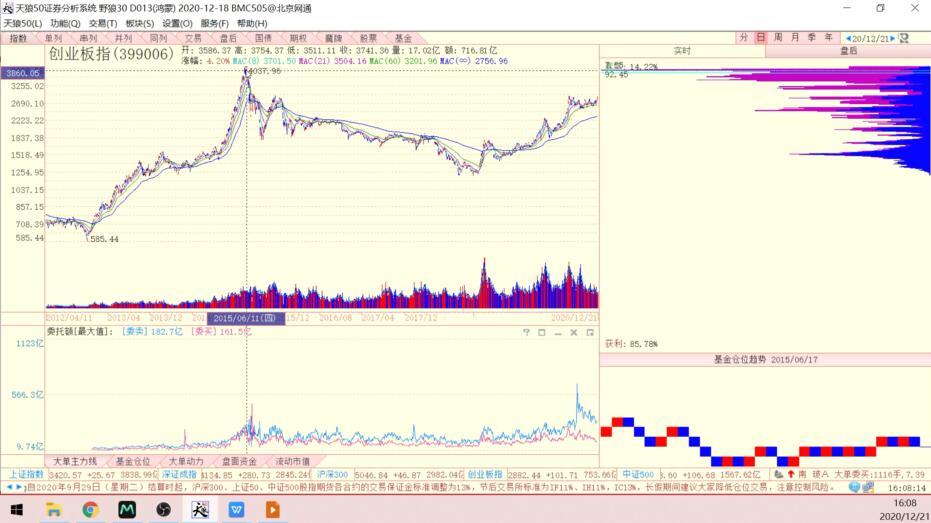This screenshot has width=931, height=523.
Task: Click the 3860.05 price axis label
Action: pos(23,73)
